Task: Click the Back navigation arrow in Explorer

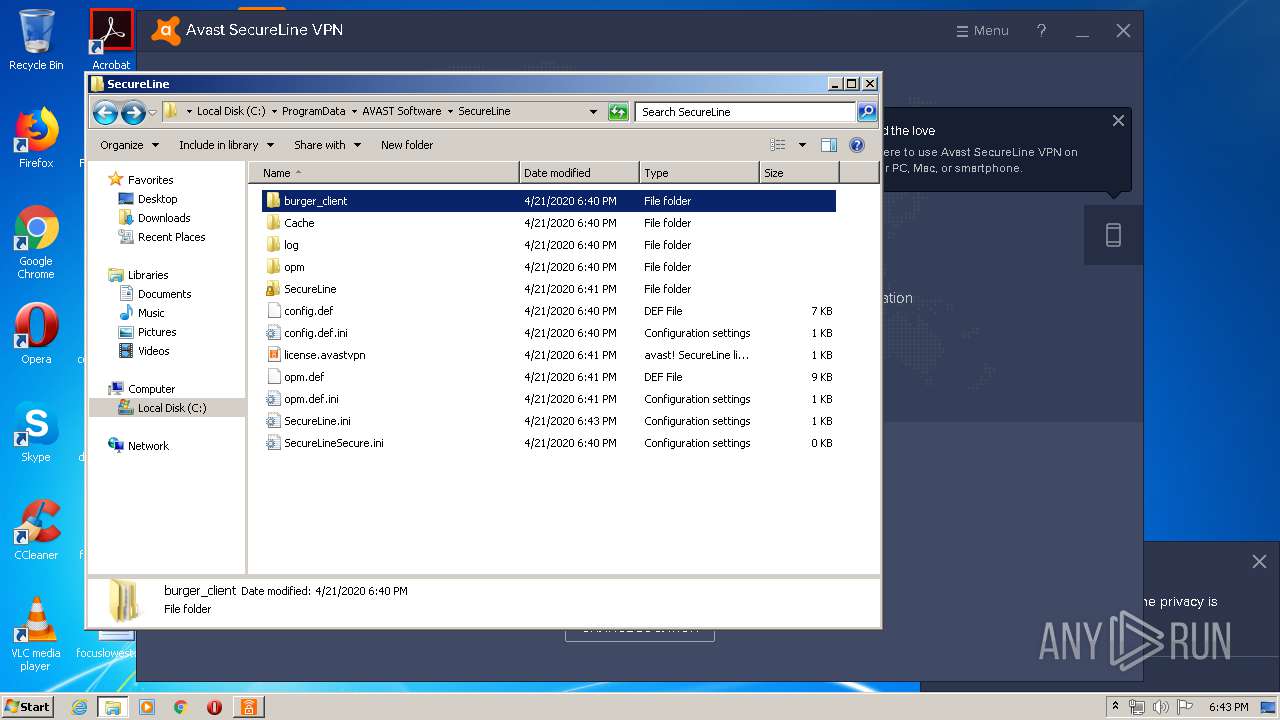Action: [105, 112]
